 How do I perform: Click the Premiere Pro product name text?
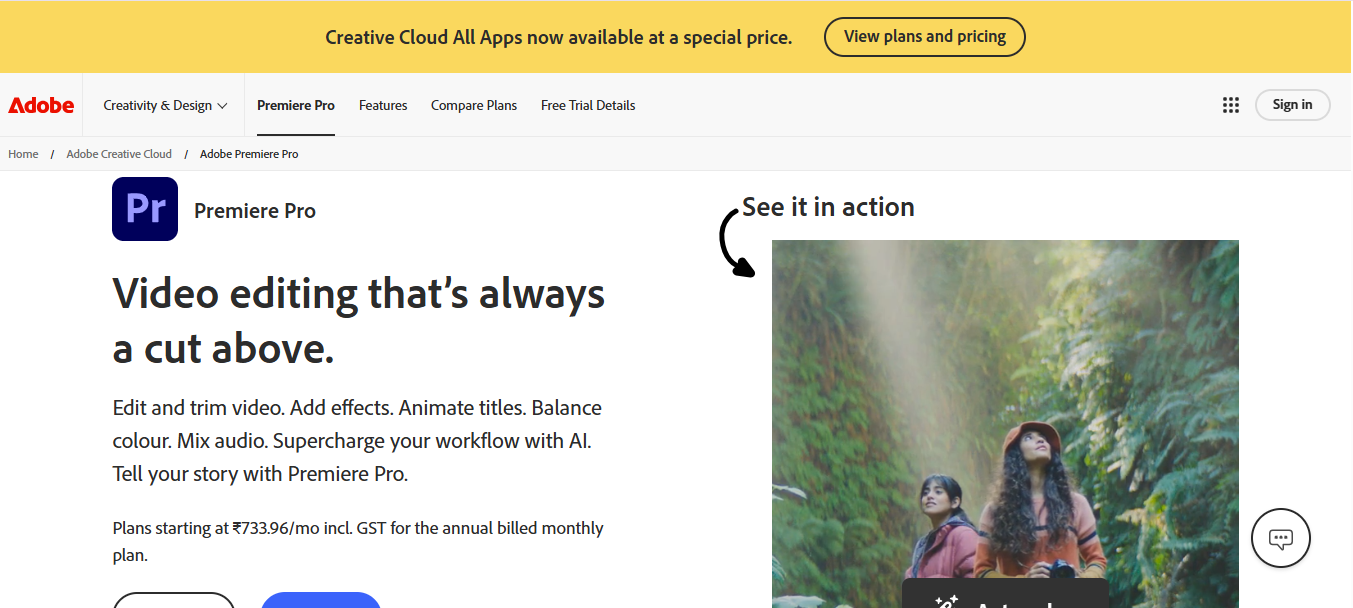(x=255, y=211)
